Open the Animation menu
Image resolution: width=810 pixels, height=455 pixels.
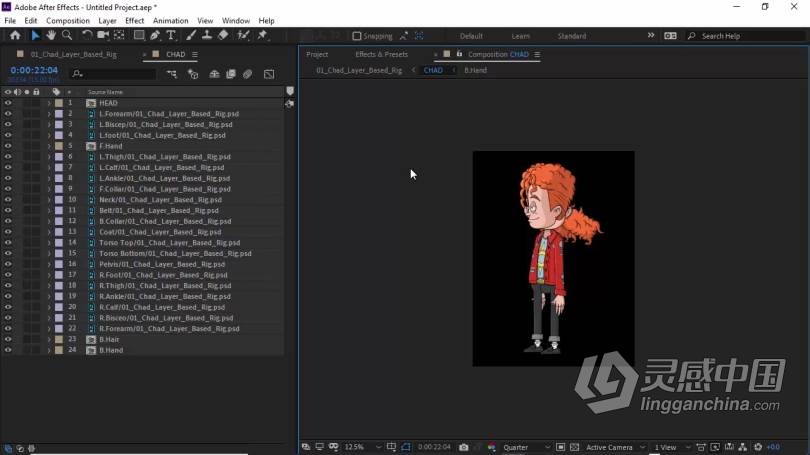click(170, 21)
